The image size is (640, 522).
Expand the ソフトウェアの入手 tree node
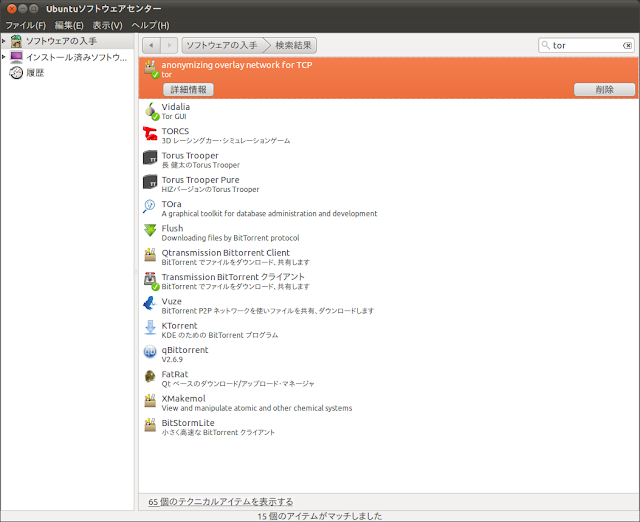[x=4, y=41]
